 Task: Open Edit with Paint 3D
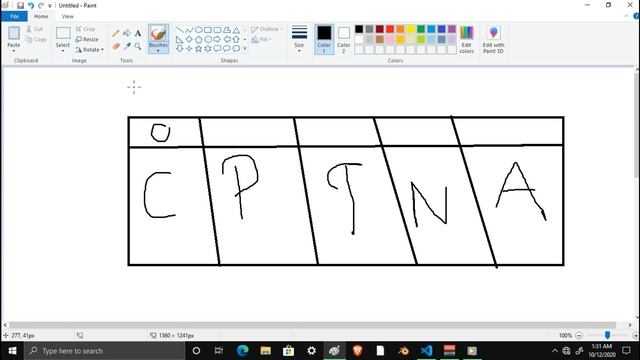(x=493, y=39)
